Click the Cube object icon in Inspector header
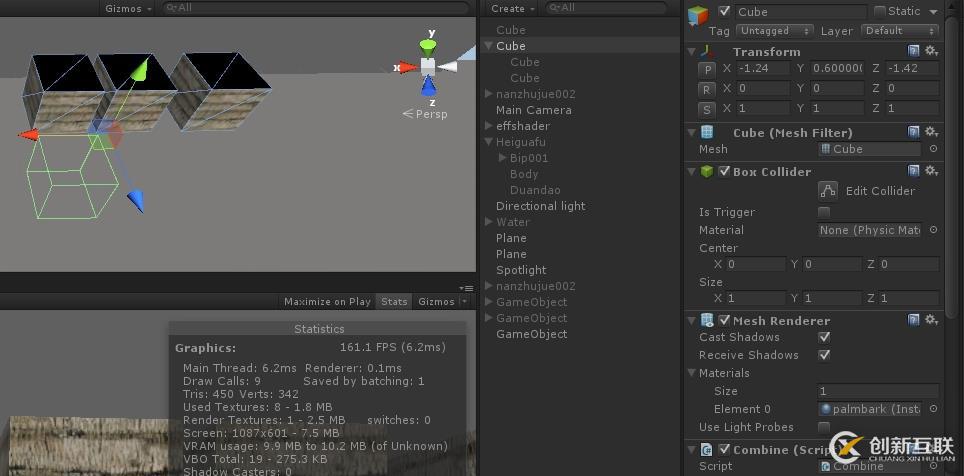The image size is (964, 476). point(698,15)
